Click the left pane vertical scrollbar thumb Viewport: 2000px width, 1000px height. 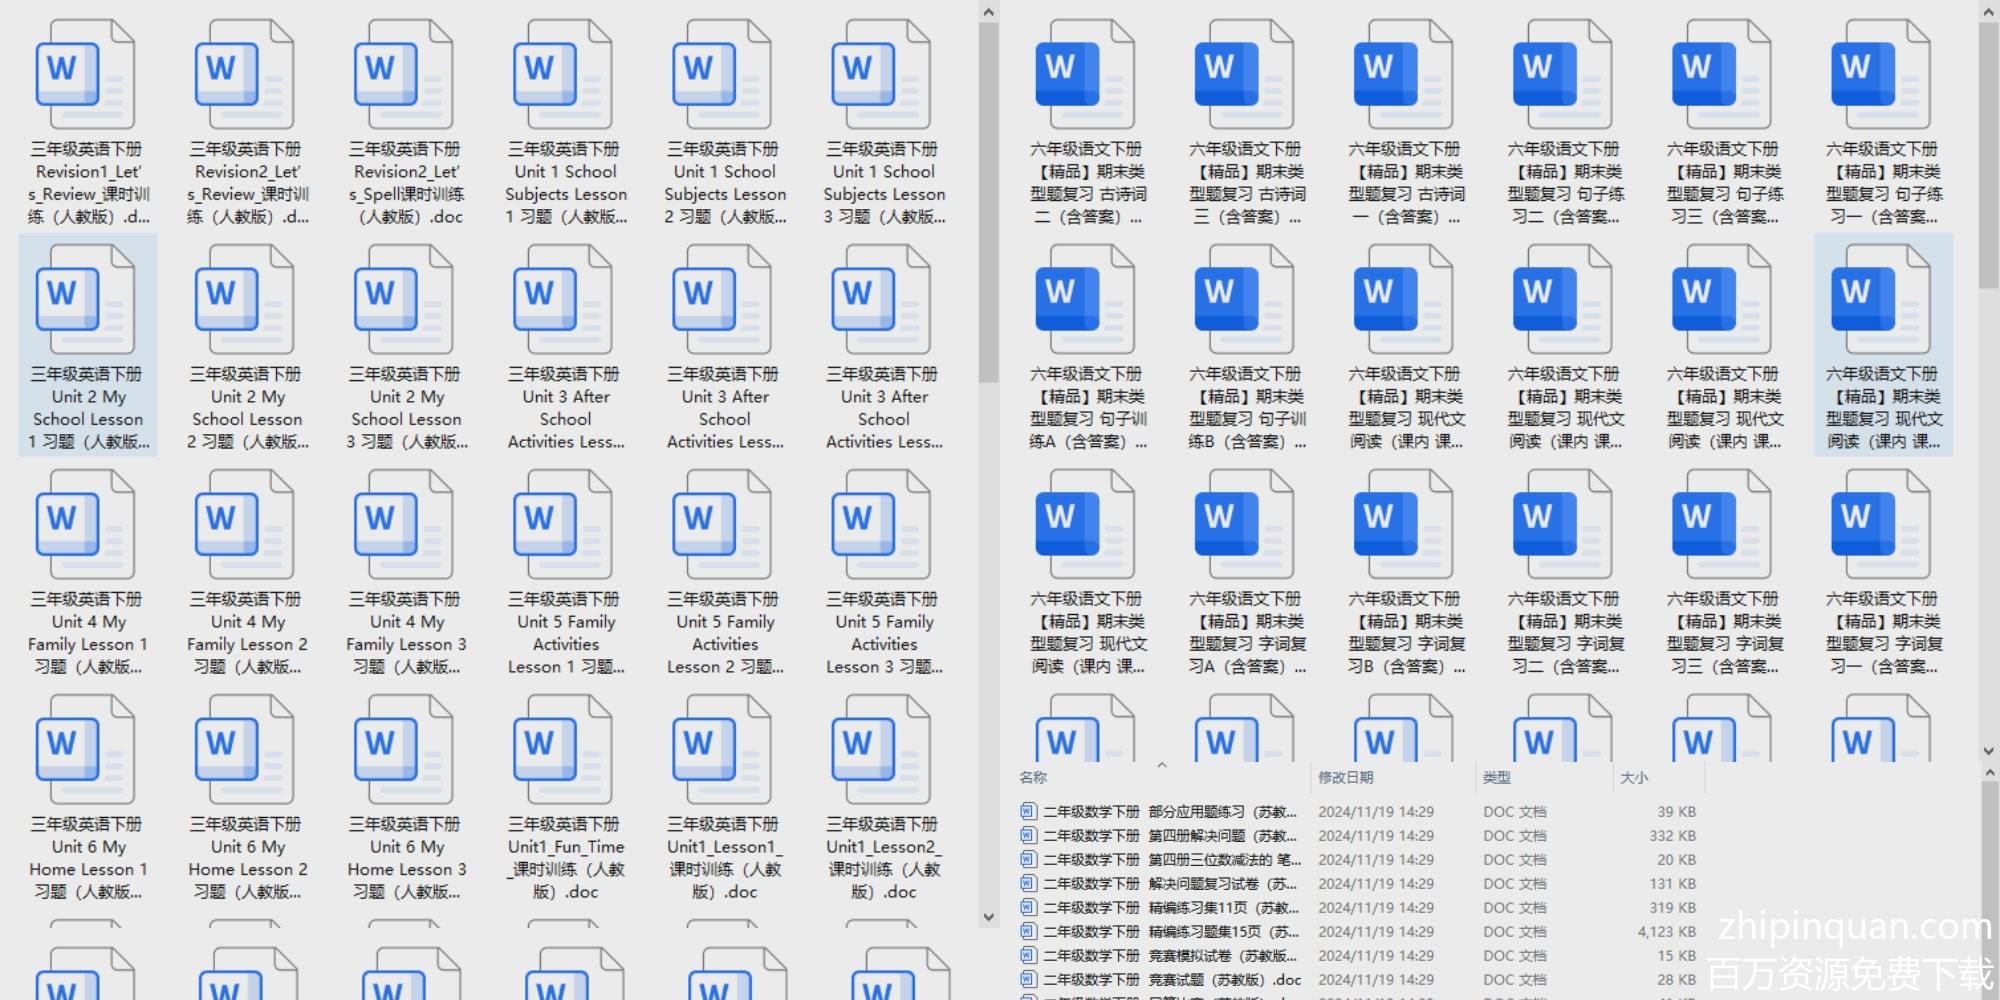click(x=988, y=200)
